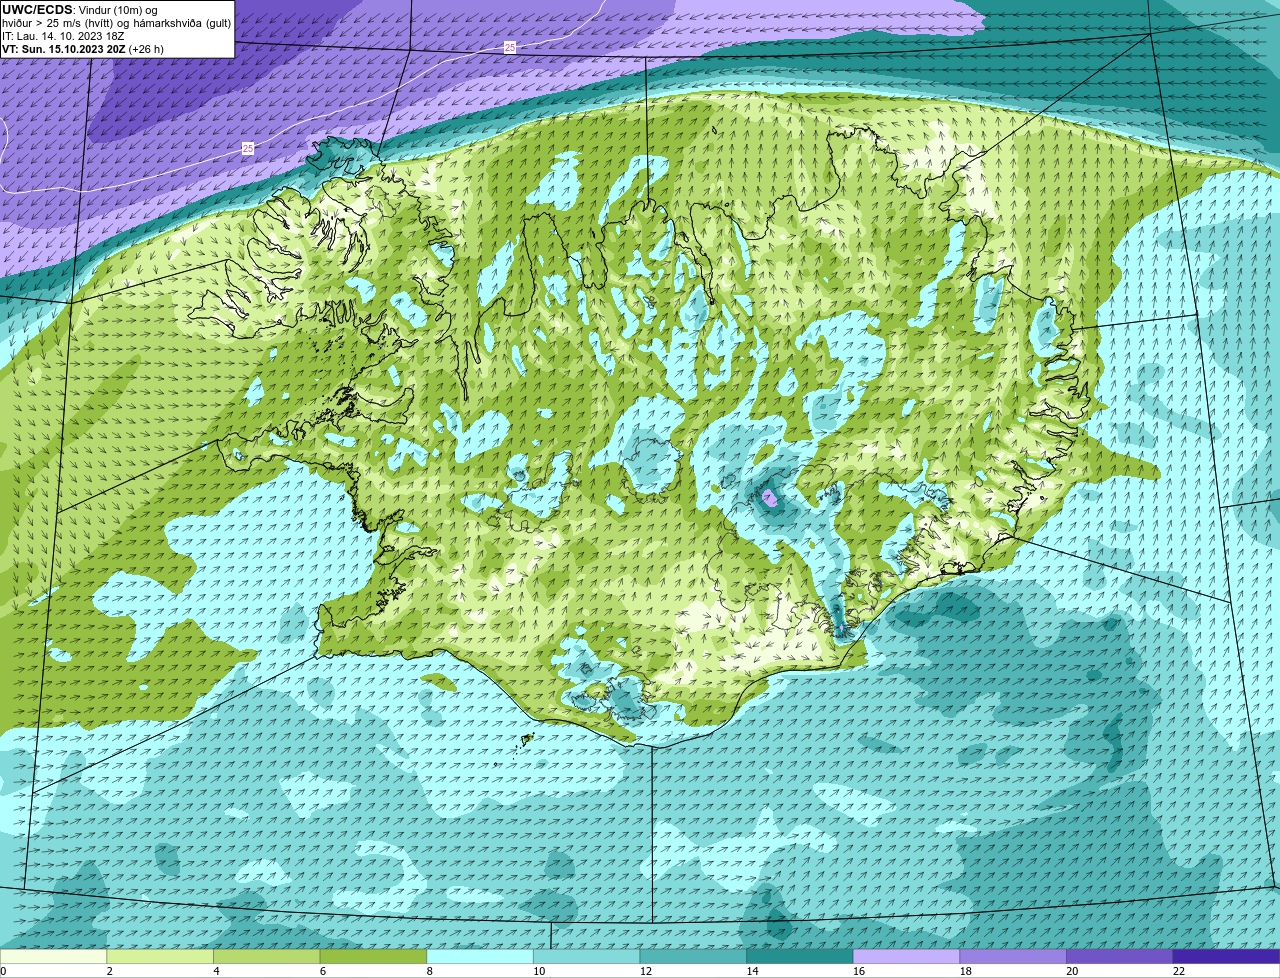Click the legend scale label "4"
1280x978 pixels.
coord(217,971)
